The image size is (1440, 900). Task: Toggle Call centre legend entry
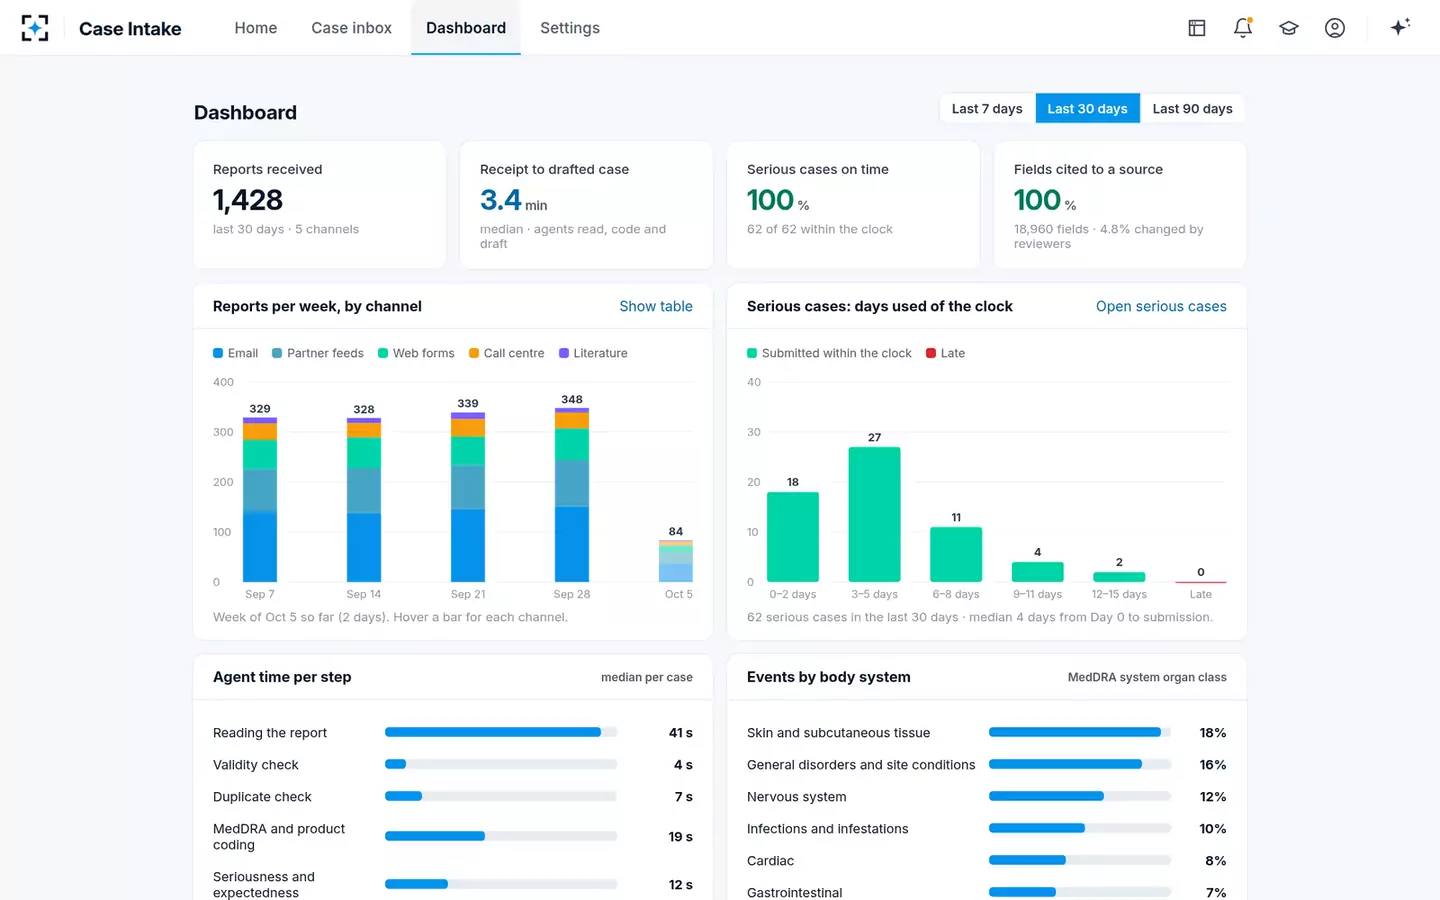(507, 353)
